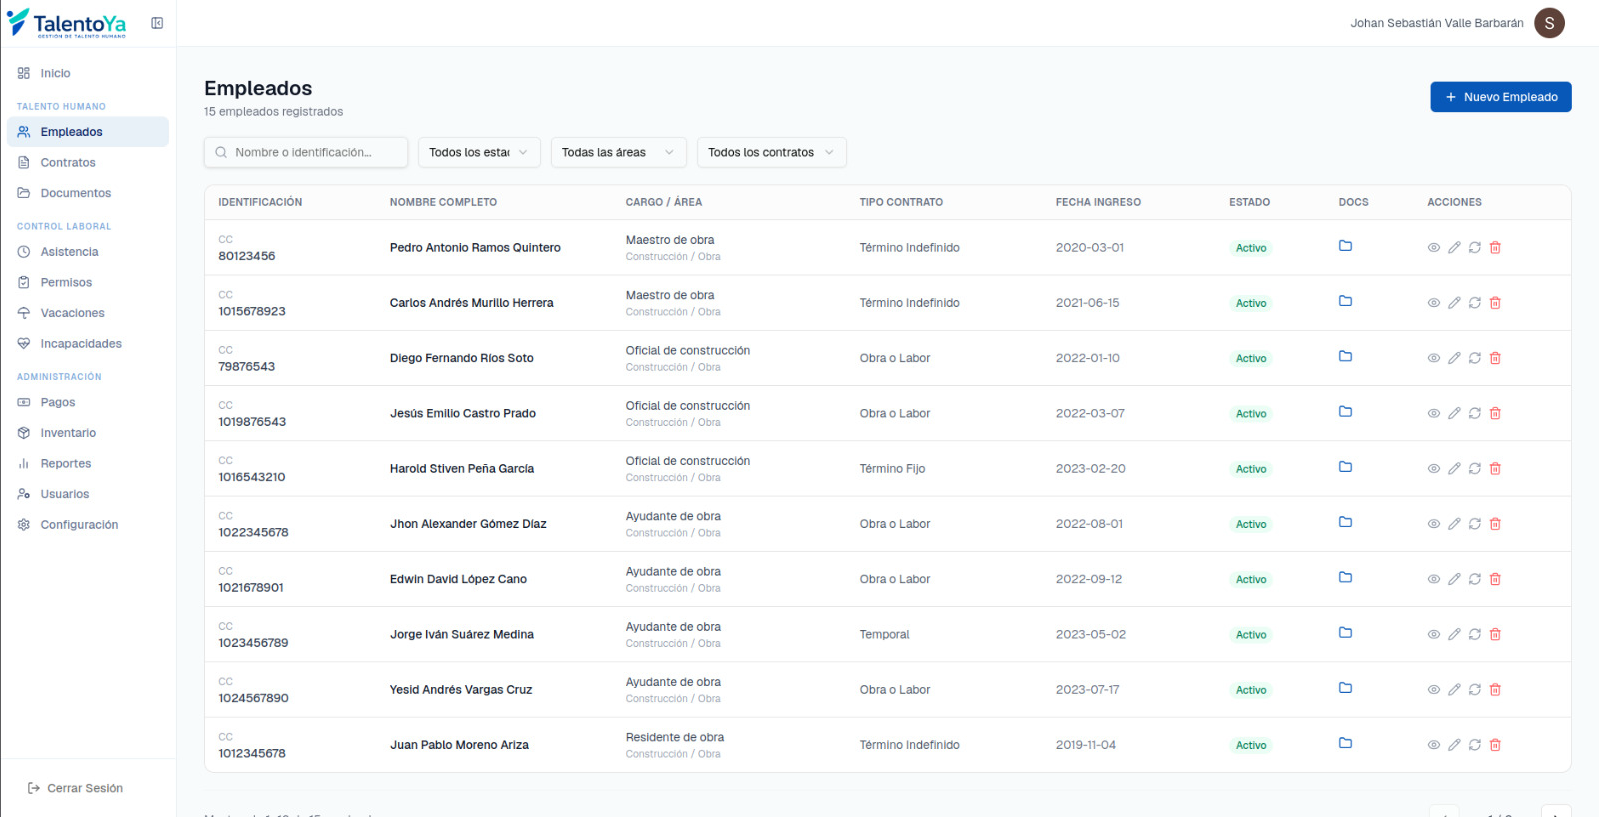Open Permisos in the sidebar

pos(88,282)
